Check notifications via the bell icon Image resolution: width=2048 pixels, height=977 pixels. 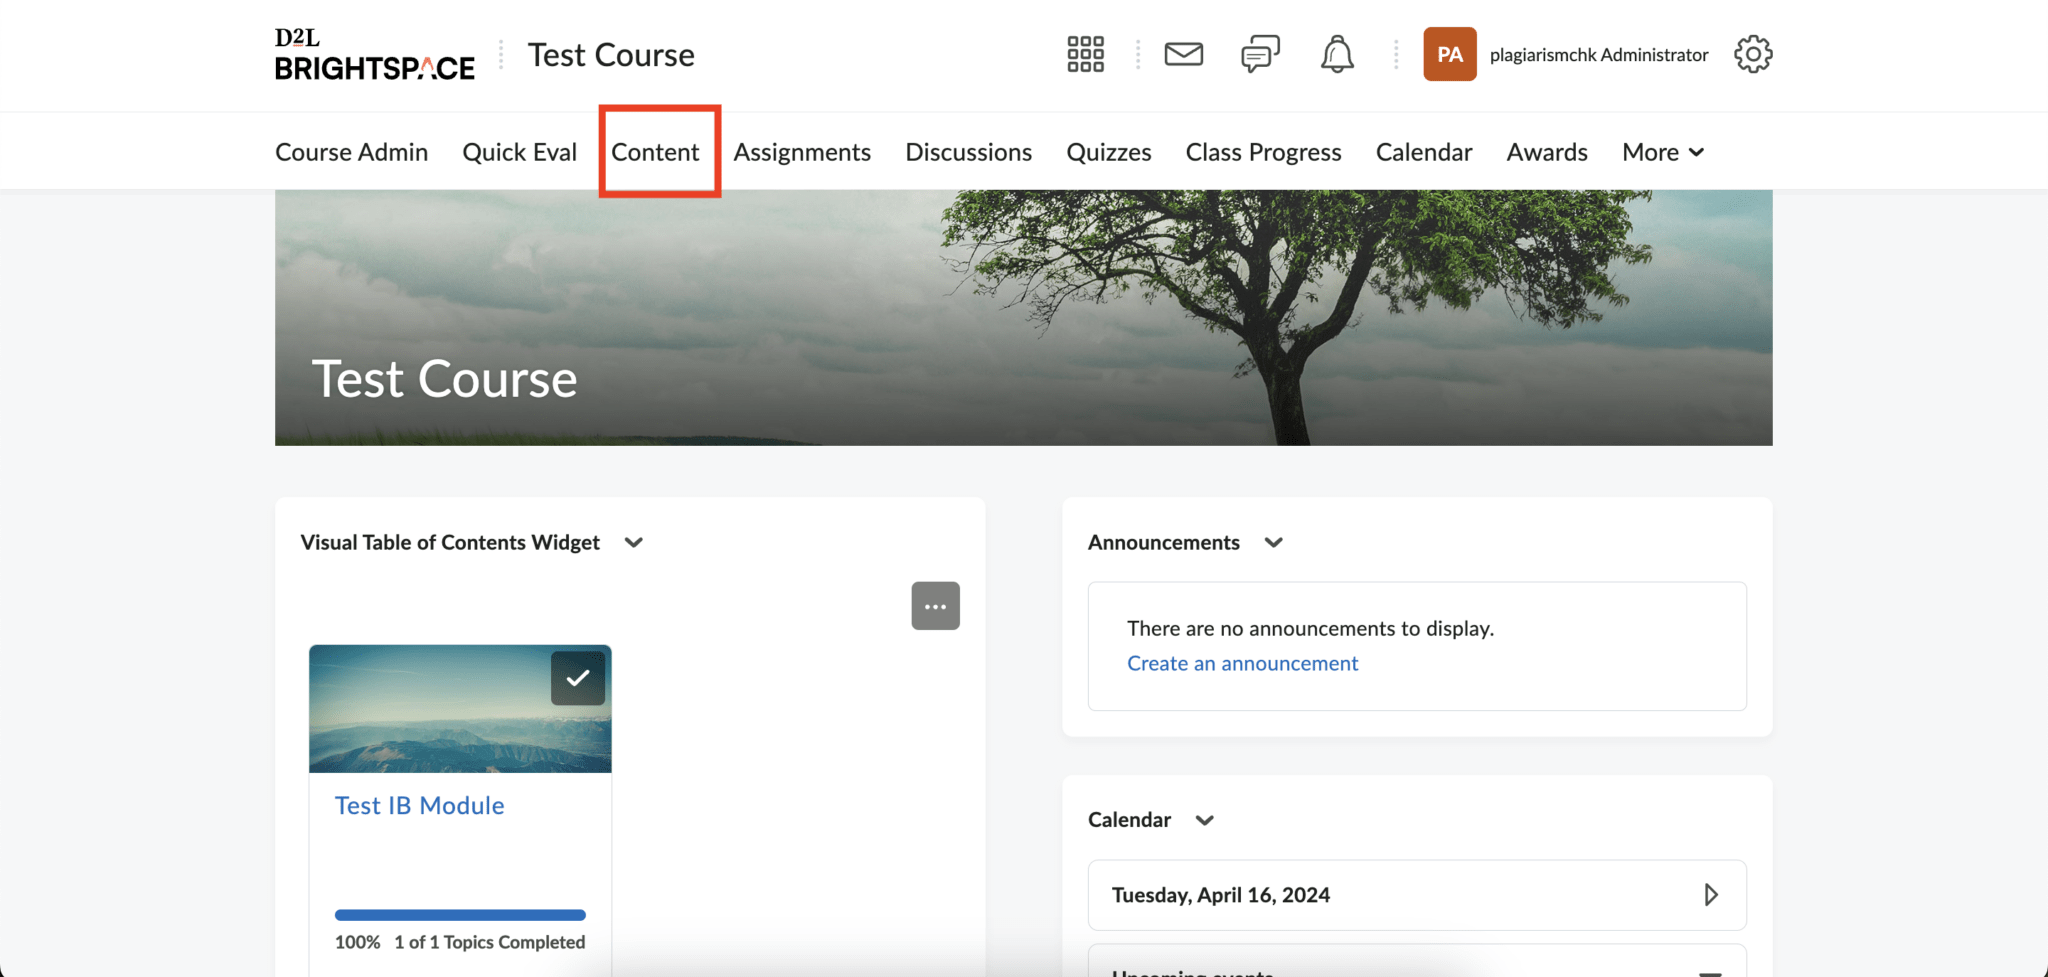click(1337, 54)
